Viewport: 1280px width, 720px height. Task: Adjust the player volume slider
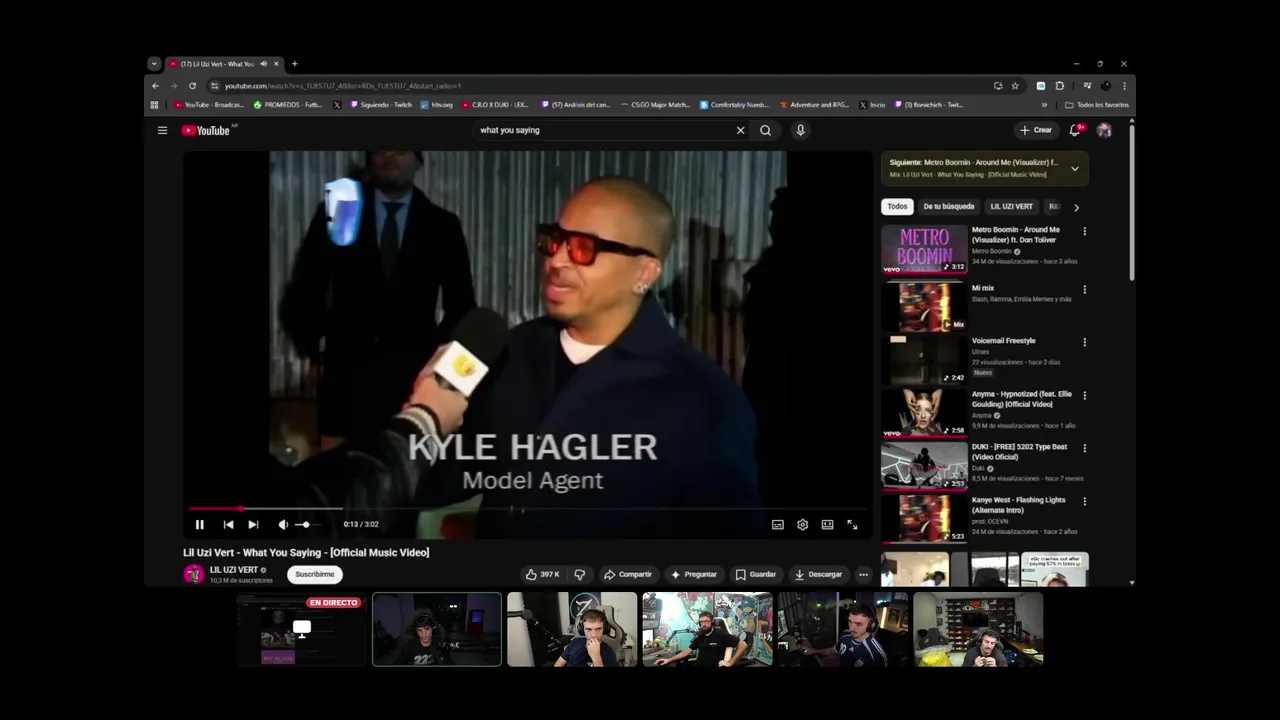pyautogui.click(x=306, y=524)
